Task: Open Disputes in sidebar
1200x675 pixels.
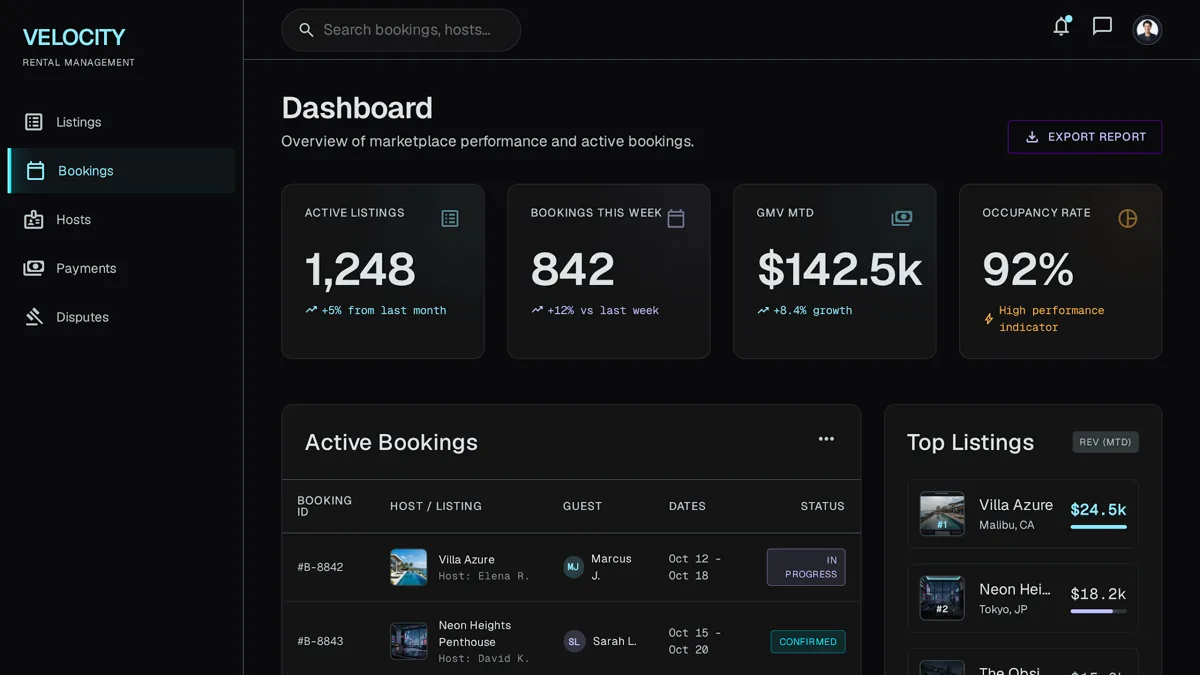Action: [121, 317]
